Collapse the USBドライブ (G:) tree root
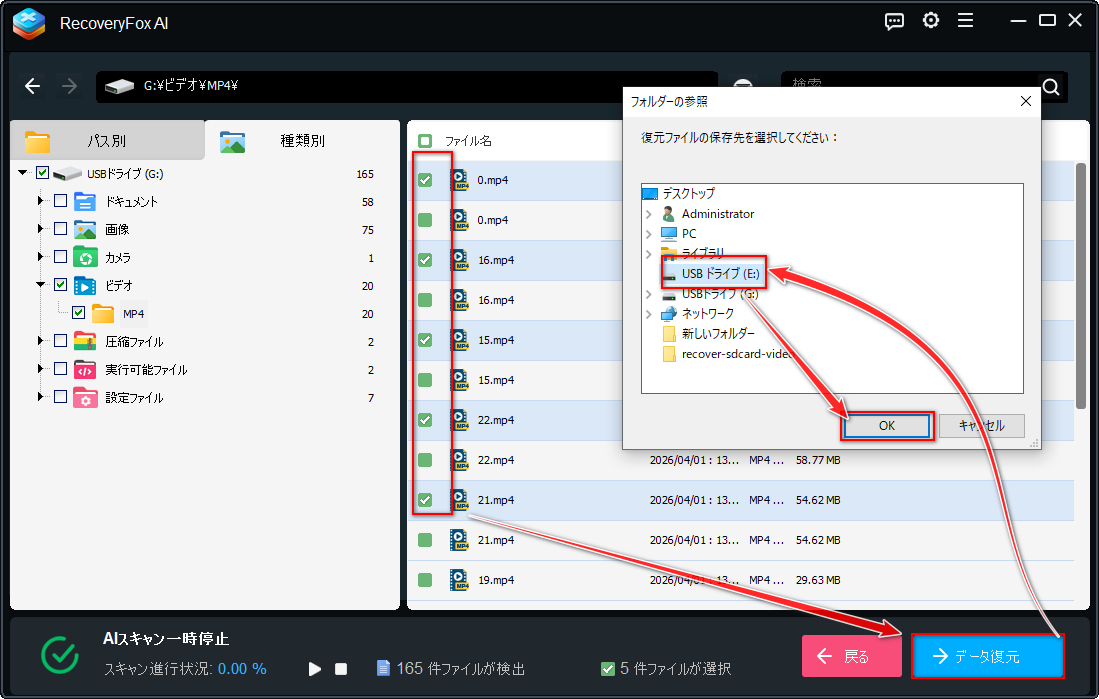Image resolution: width=1099 pixels, height=699 pixels. coord(23,173)
